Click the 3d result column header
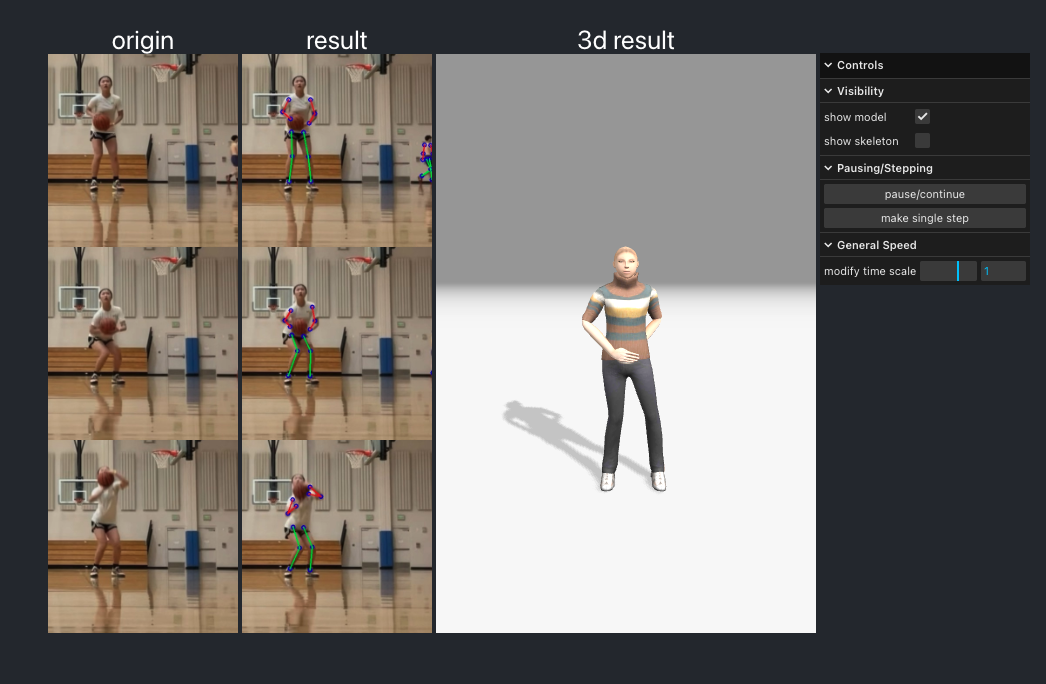 (625, 41)
